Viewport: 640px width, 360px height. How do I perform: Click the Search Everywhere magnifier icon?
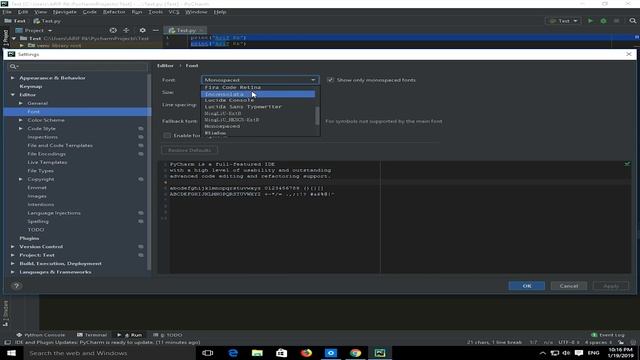[632, 20]
